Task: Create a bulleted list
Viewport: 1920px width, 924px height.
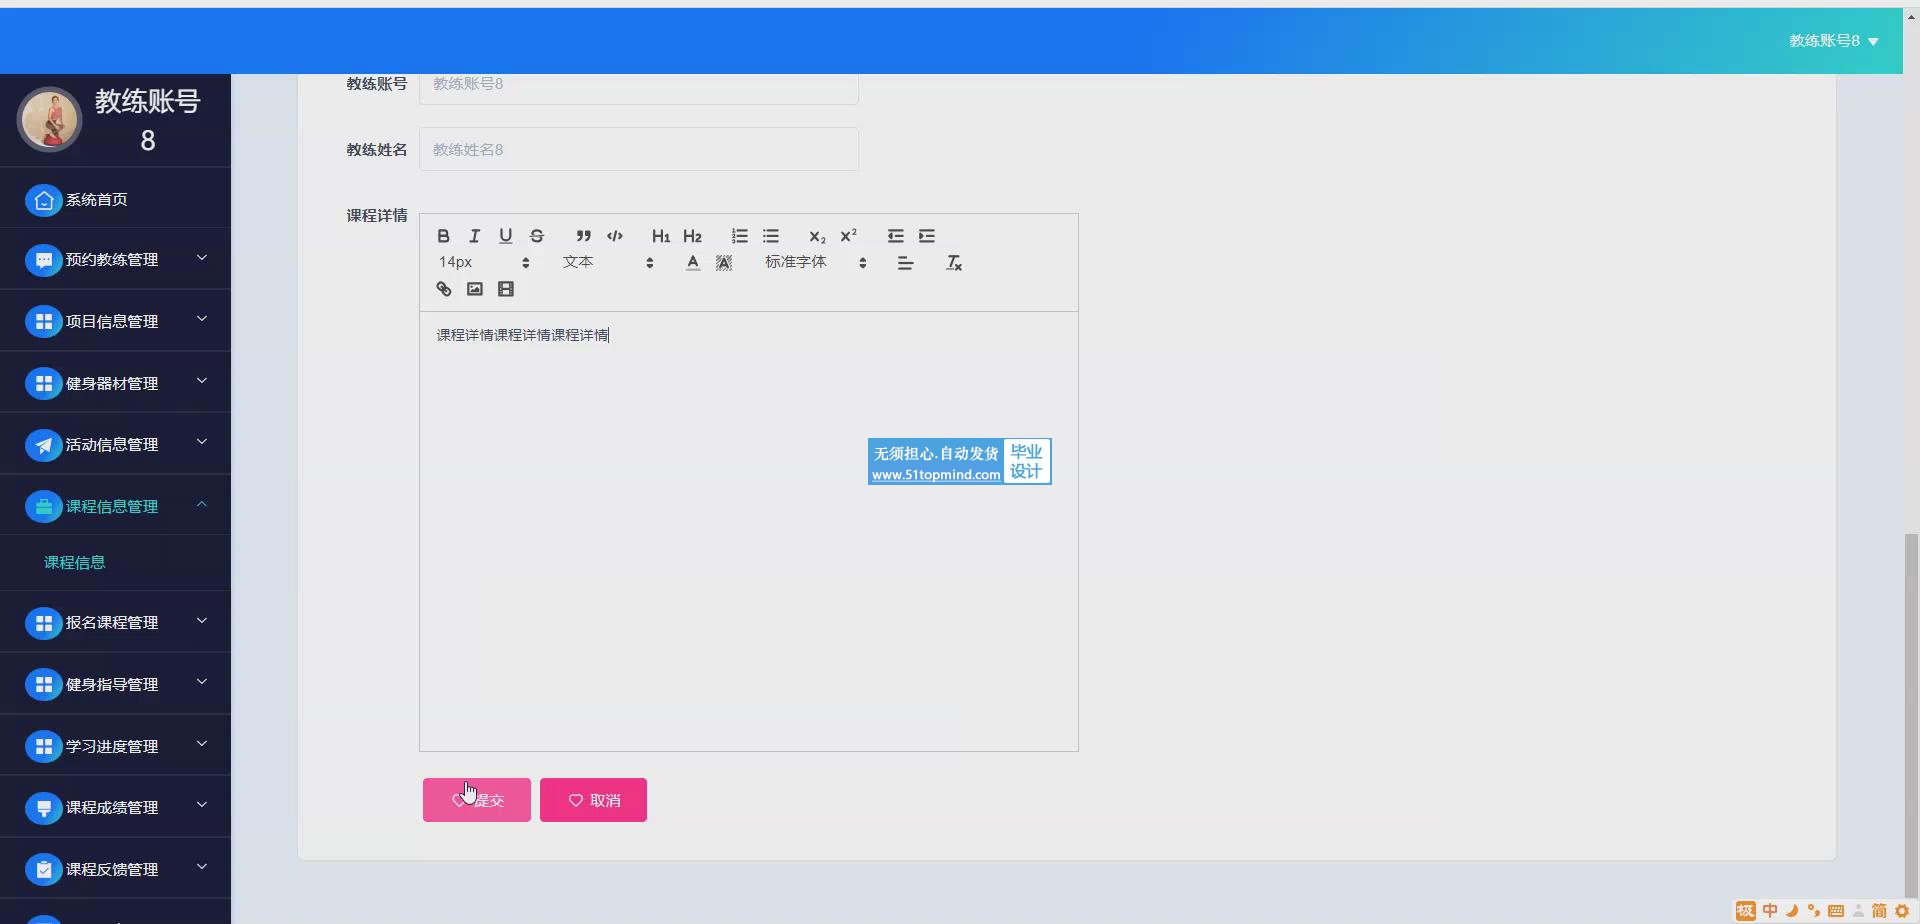Action: (770, 236)
